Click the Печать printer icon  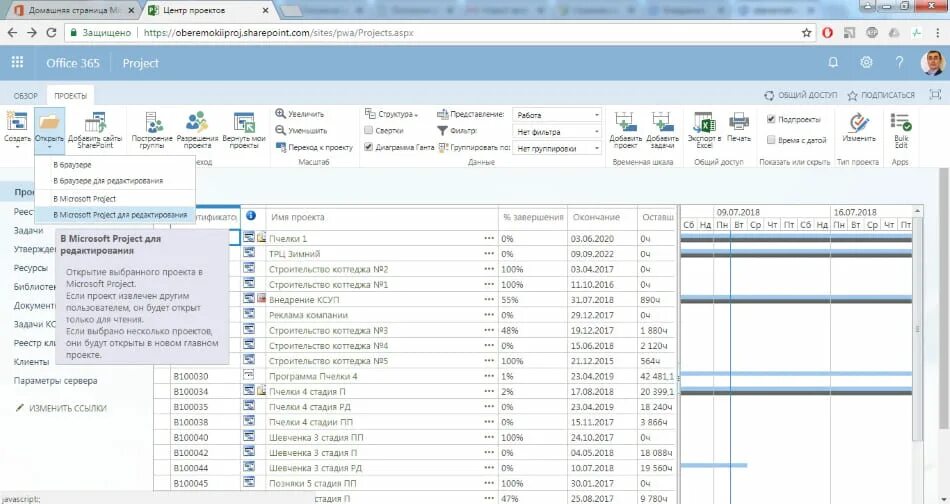pyautogui.click(x=739, y=122)
